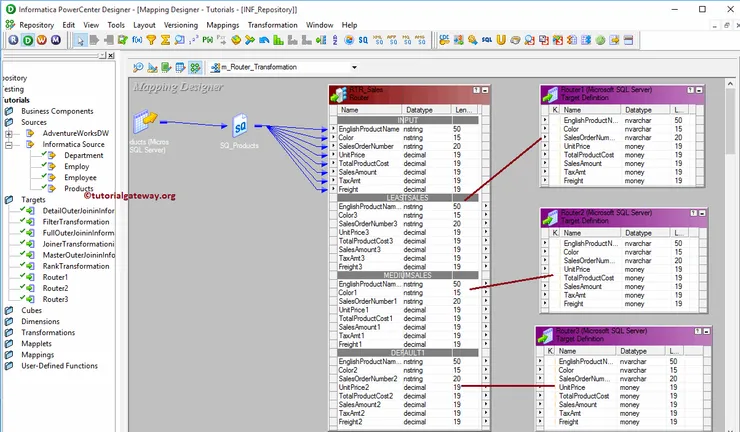This screenshot has width=740, height=432.
Task: Open the Layout menu
Action: (144, 25)
